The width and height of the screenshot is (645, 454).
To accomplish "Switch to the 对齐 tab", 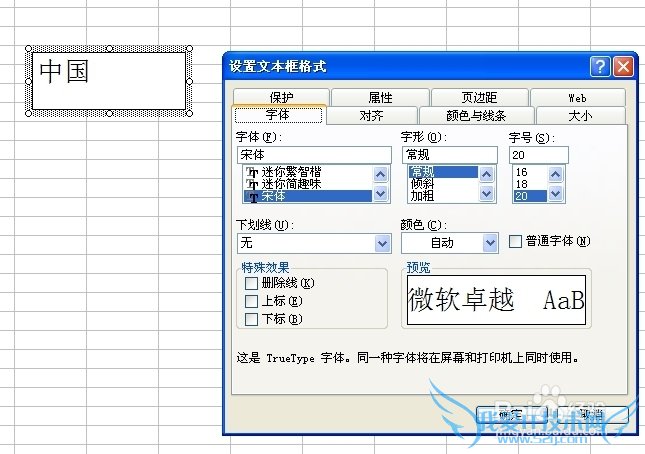I will pos(371,116).
